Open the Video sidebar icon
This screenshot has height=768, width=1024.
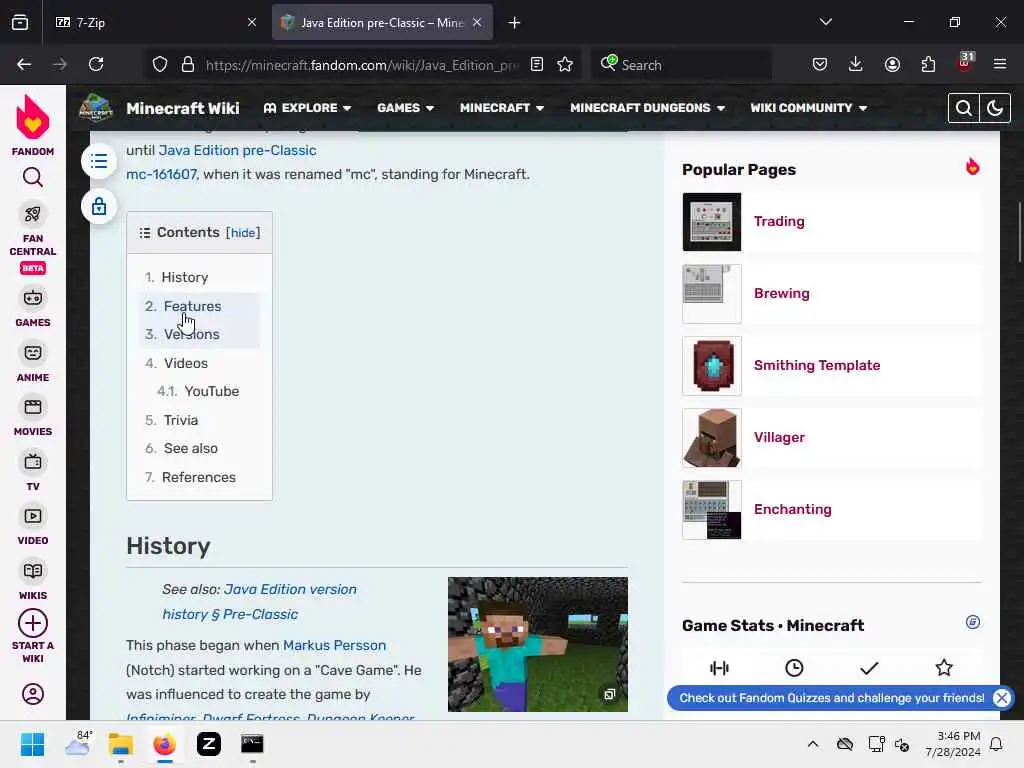tap(33, 516)
